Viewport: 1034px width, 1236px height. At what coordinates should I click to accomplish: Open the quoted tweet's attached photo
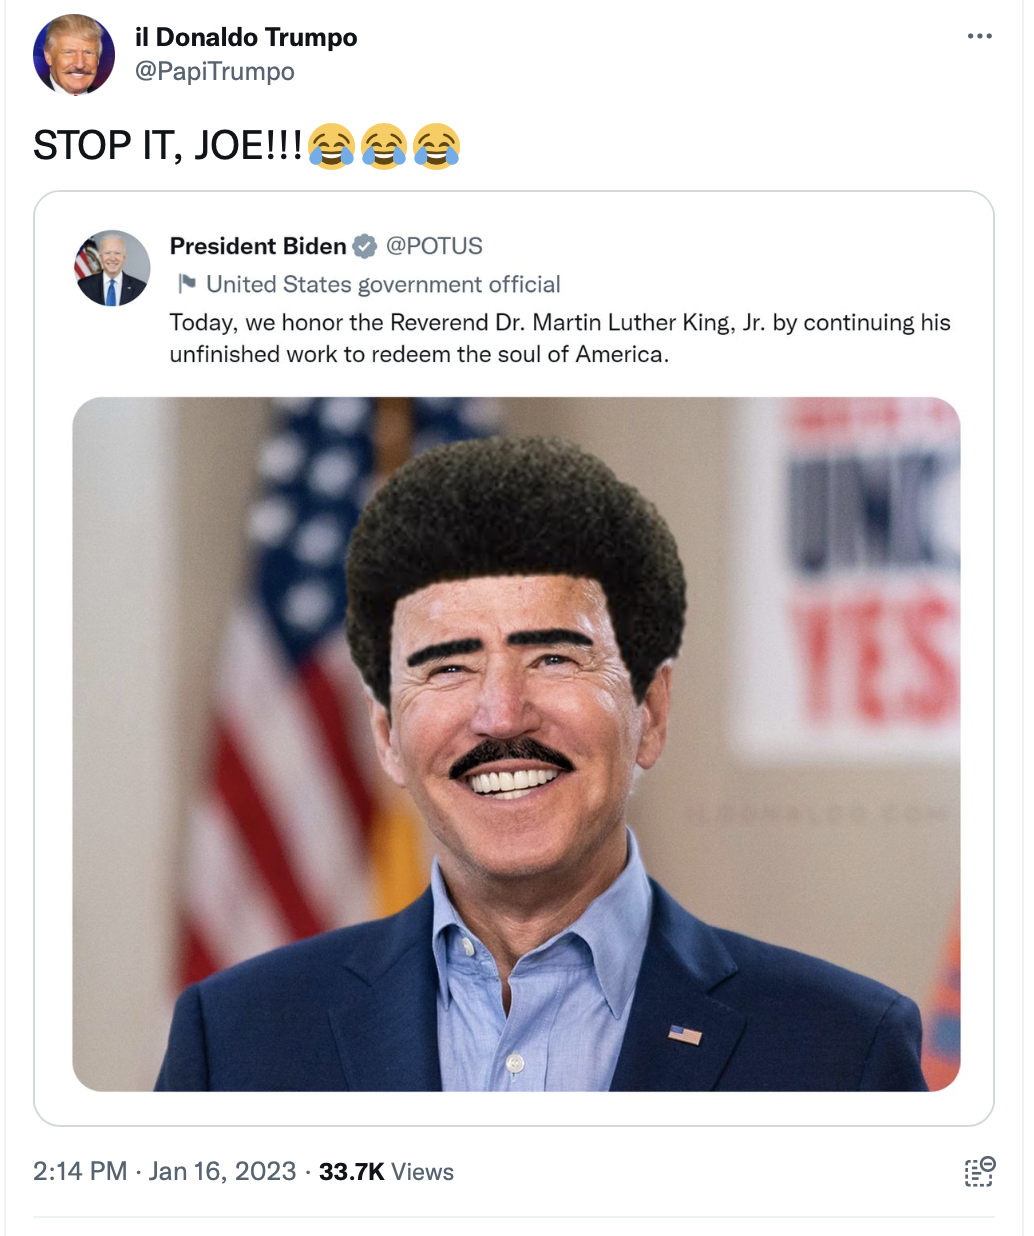click(516, 744)
